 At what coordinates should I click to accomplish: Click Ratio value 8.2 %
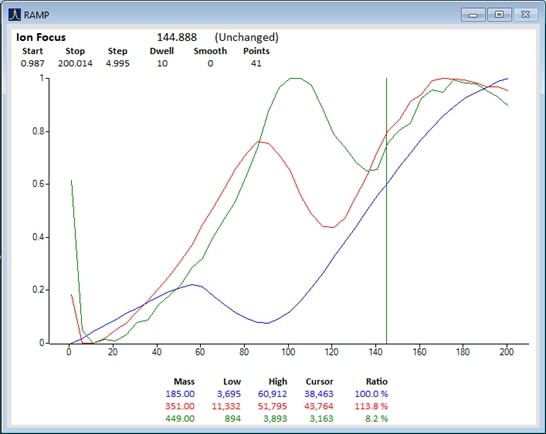(x=376, y=418)
